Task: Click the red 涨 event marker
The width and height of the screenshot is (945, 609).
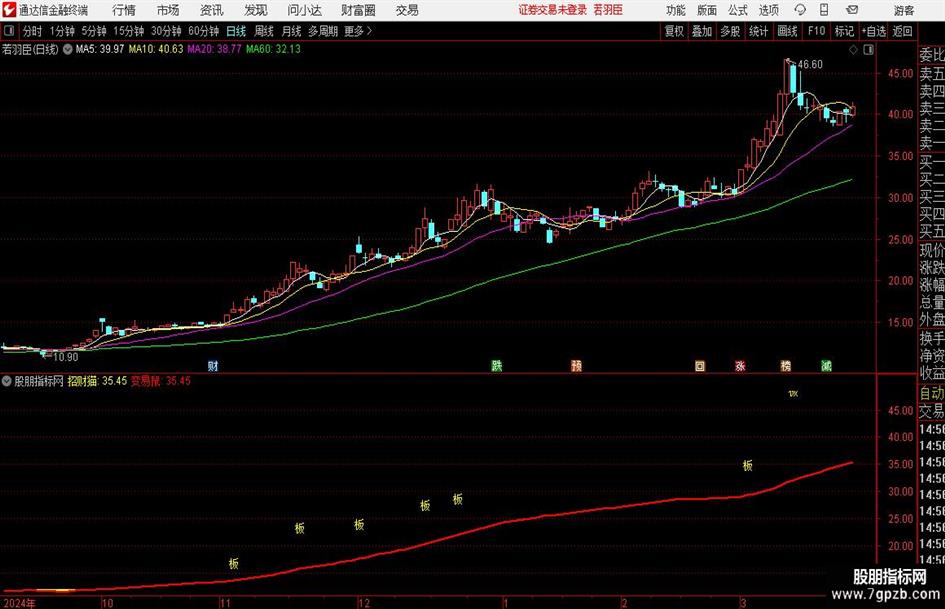Action: pyautogui.click(x=740, y=366)
